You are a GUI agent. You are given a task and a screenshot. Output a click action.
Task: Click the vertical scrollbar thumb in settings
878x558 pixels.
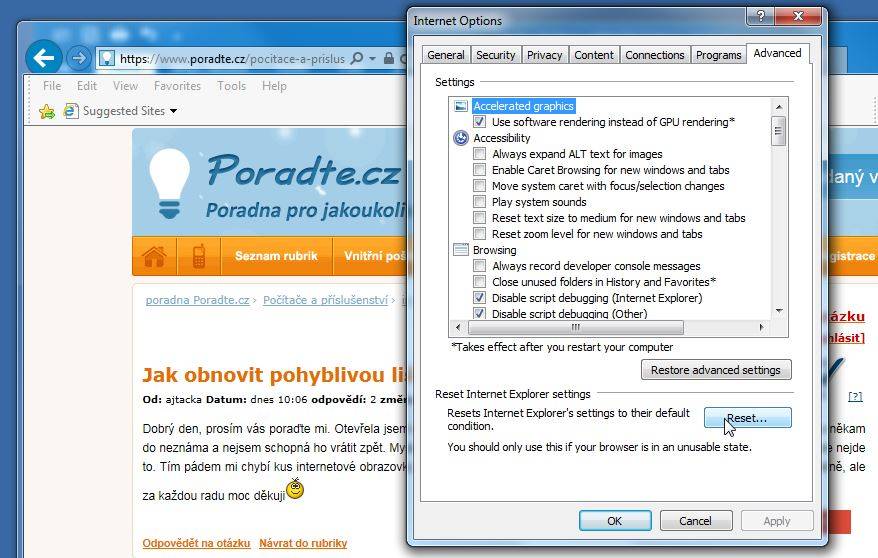(x=778, y=130)
